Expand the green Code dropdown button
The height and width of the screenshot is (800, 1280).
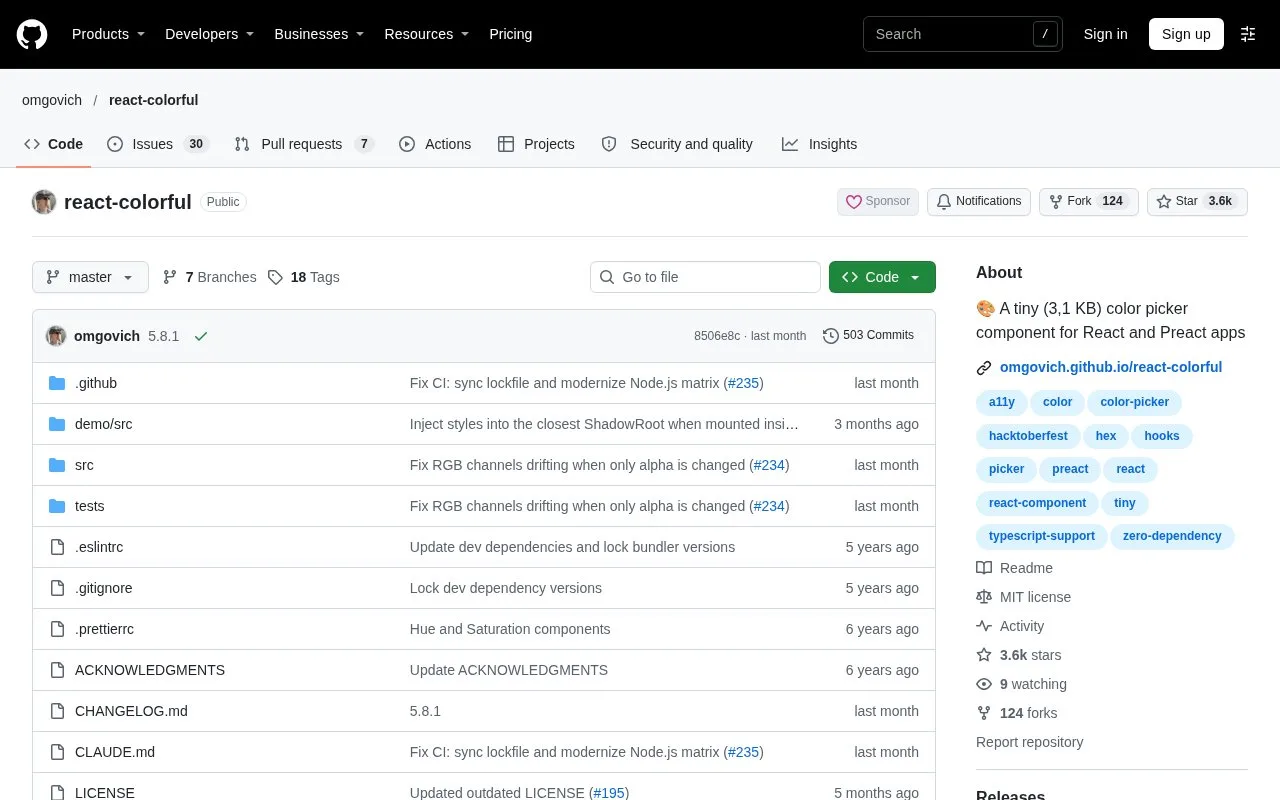click(x=882, y=277)
